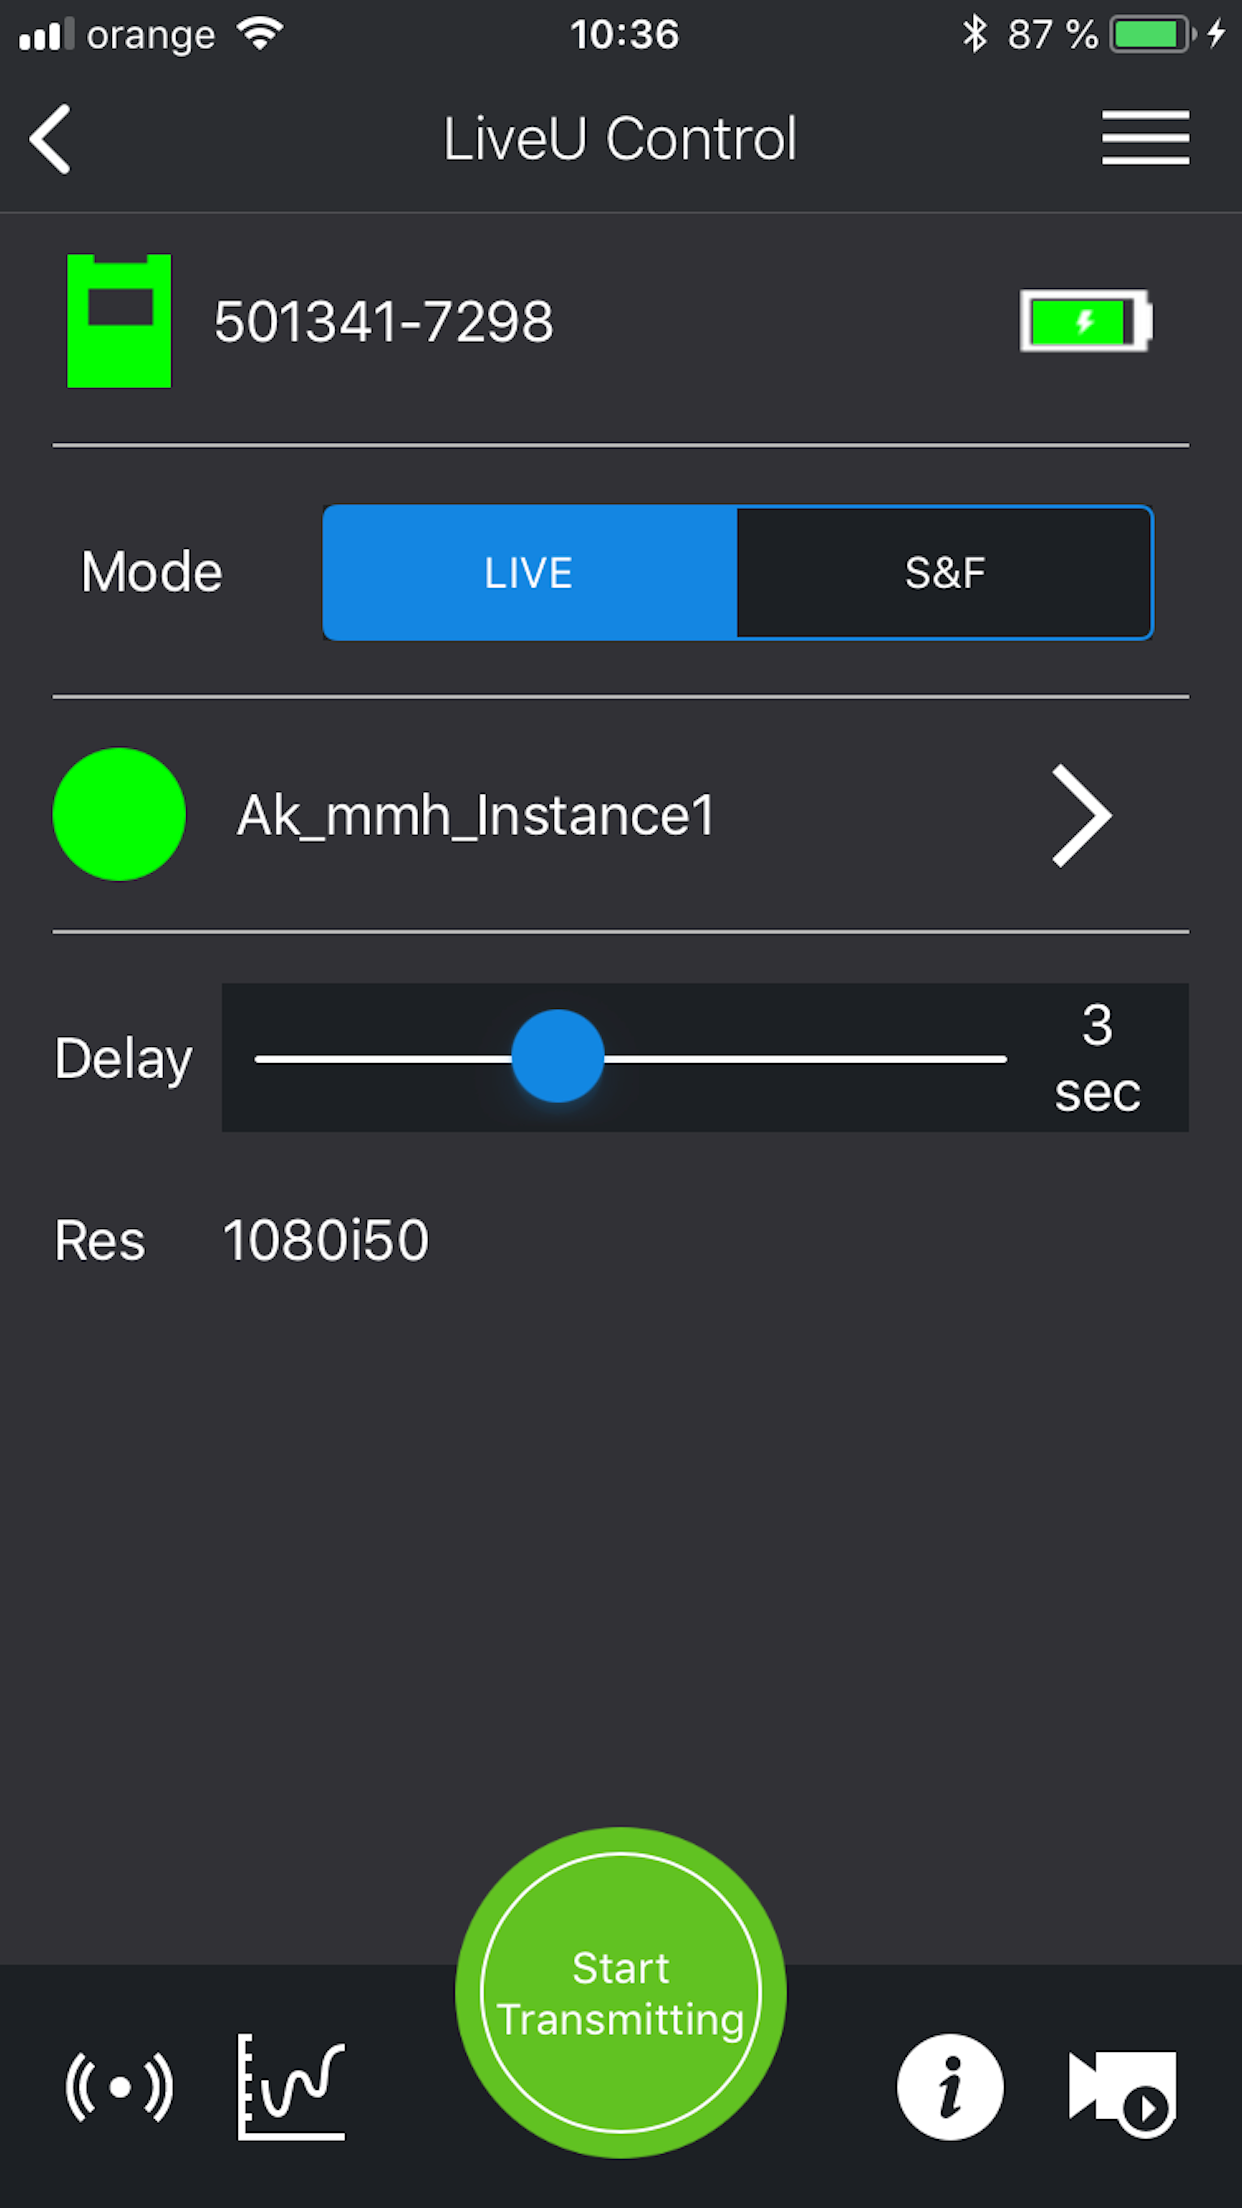1242x2208 pixels.
Task: Click the Delay slider handle
Action: pyautogui.click(x=557, y=1056)
